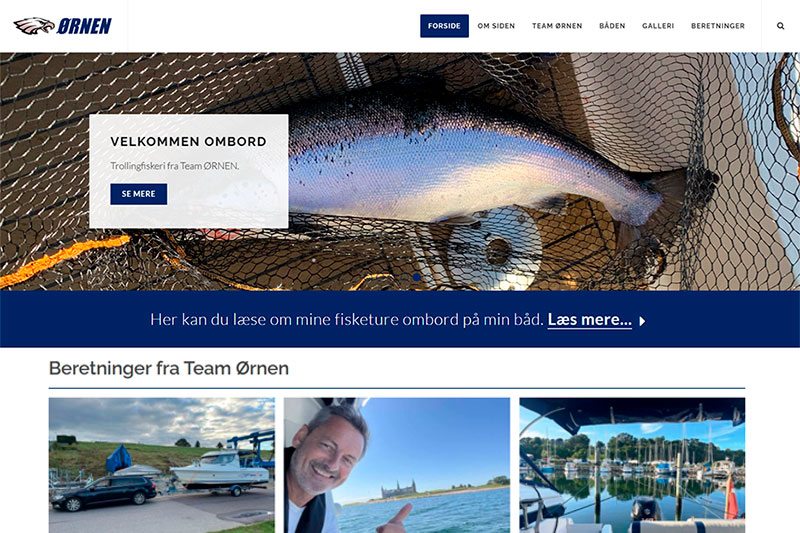Open the smiling man selfie thumbnail
This screenshot has width=800, height=533.
(x=397, y=465)
